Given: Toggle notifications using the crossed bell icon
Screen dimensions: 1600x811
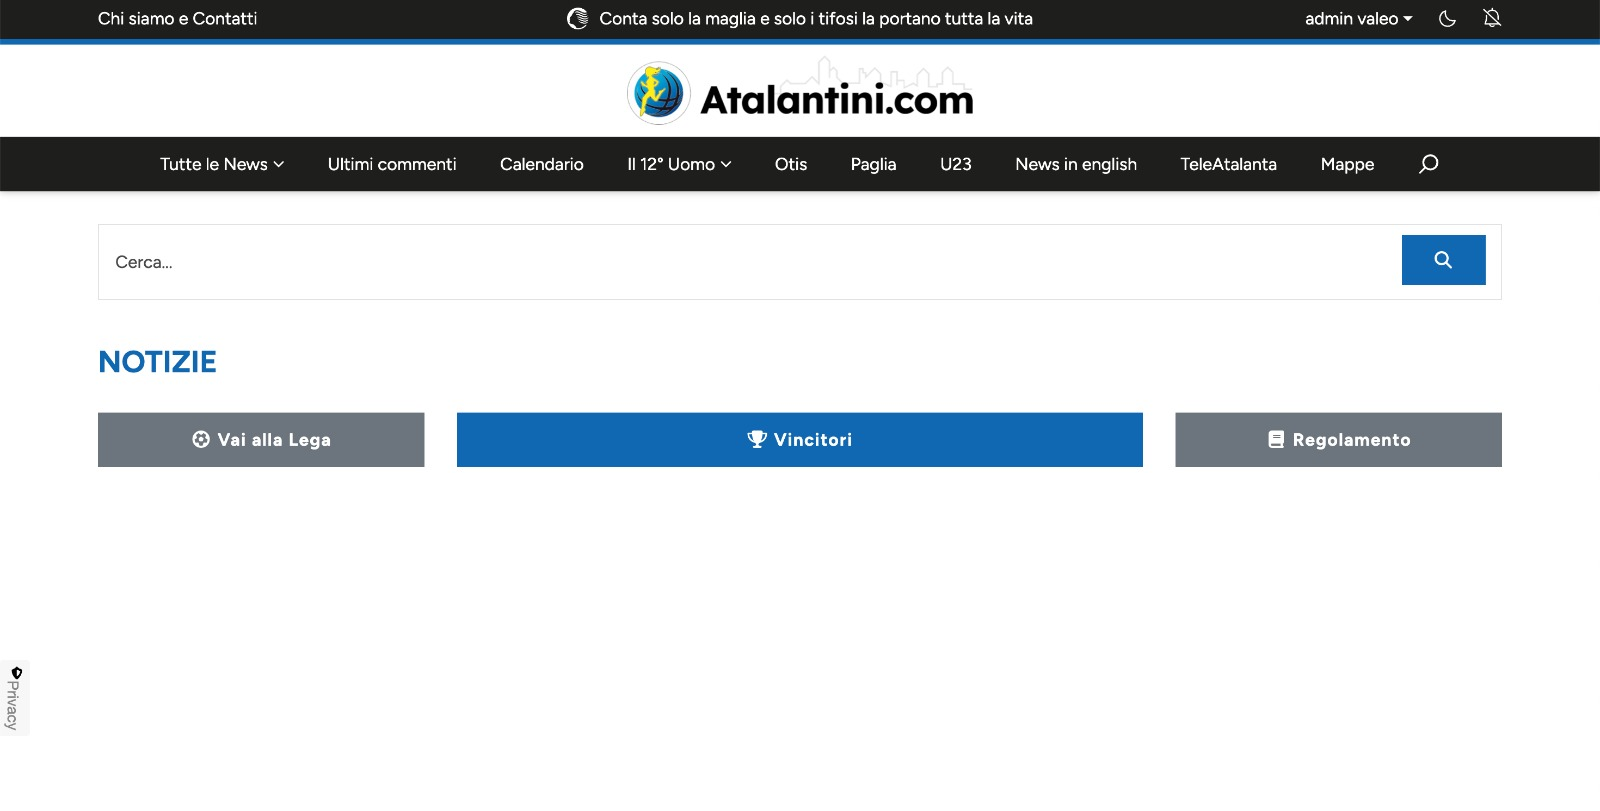Looking at the screenshot, I should [x=1492, y=19].
